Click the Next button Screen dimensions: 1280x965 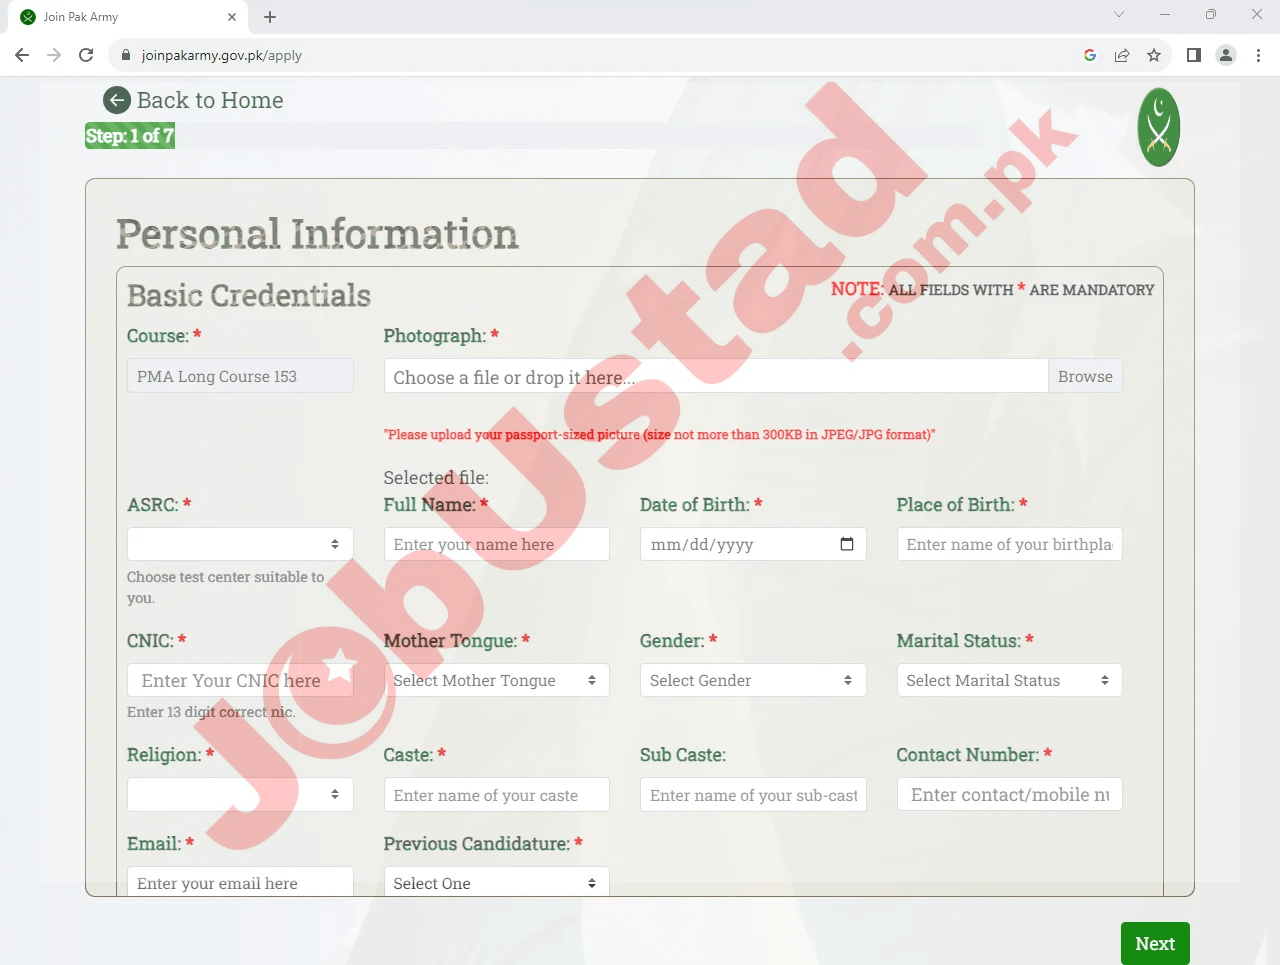[1155, 943]
